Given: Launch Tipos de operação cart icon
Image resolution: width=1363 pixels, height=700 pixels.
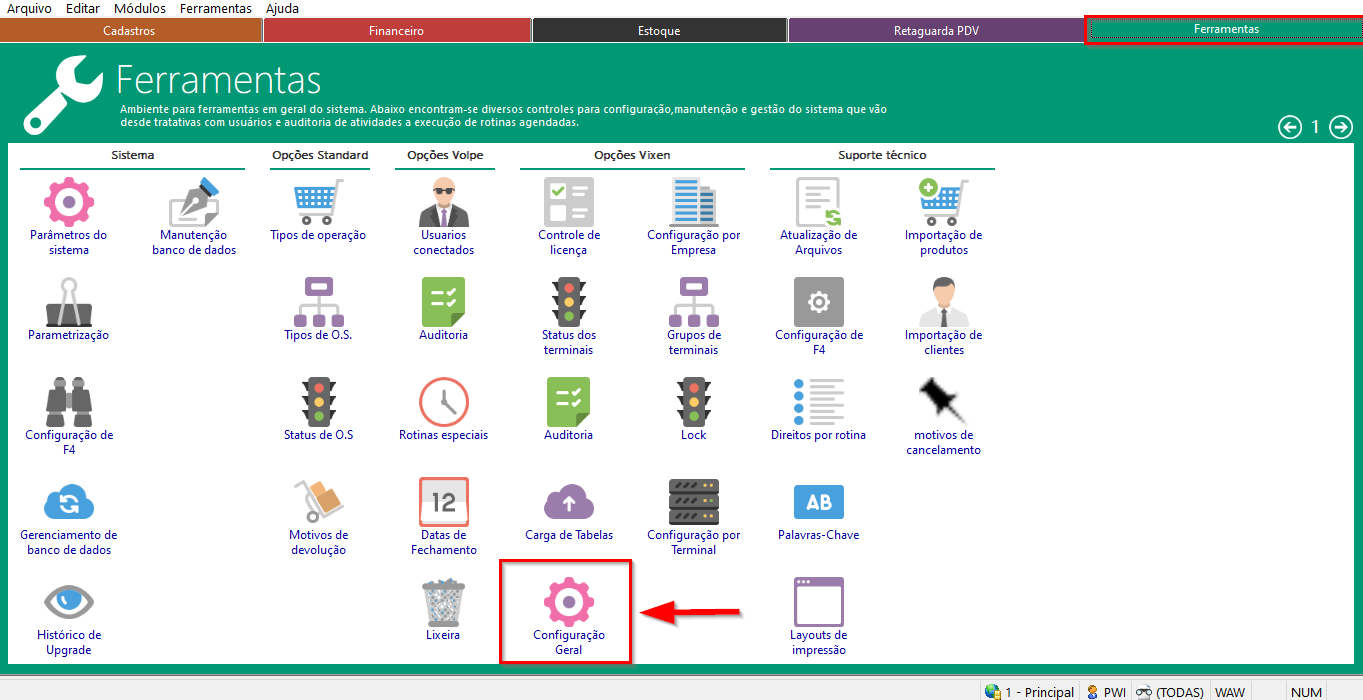Looking at the screenshot, I should click(318, 202).
